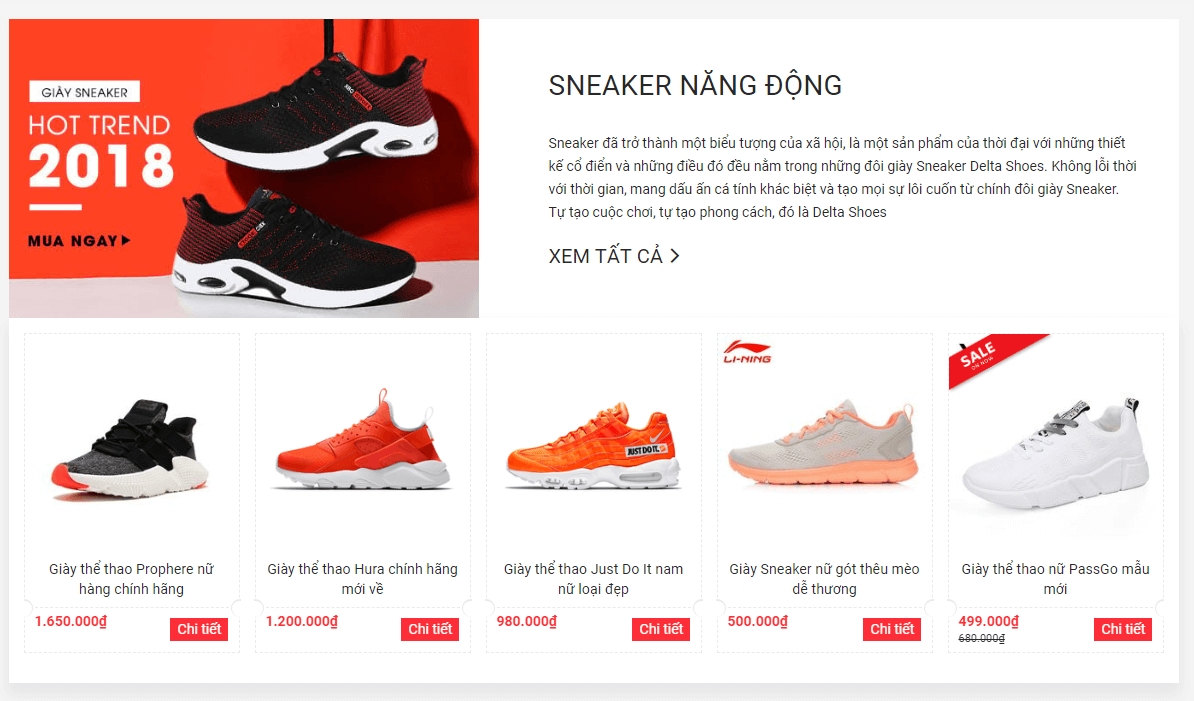Open Giày Sneaker nữ gót thêu mèo title
This screenshot has width=1194, height=701.
[x=824, y=579]
